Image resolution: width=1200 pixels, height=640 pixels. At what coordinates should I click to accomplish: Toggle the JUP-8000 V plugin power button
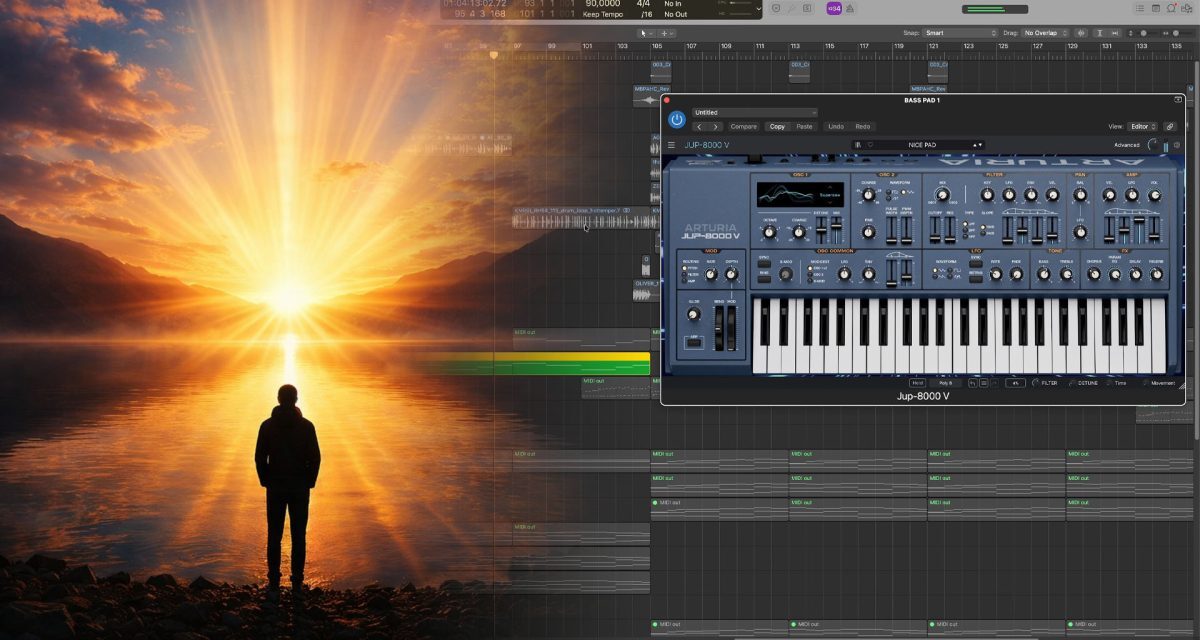(677, 119)
